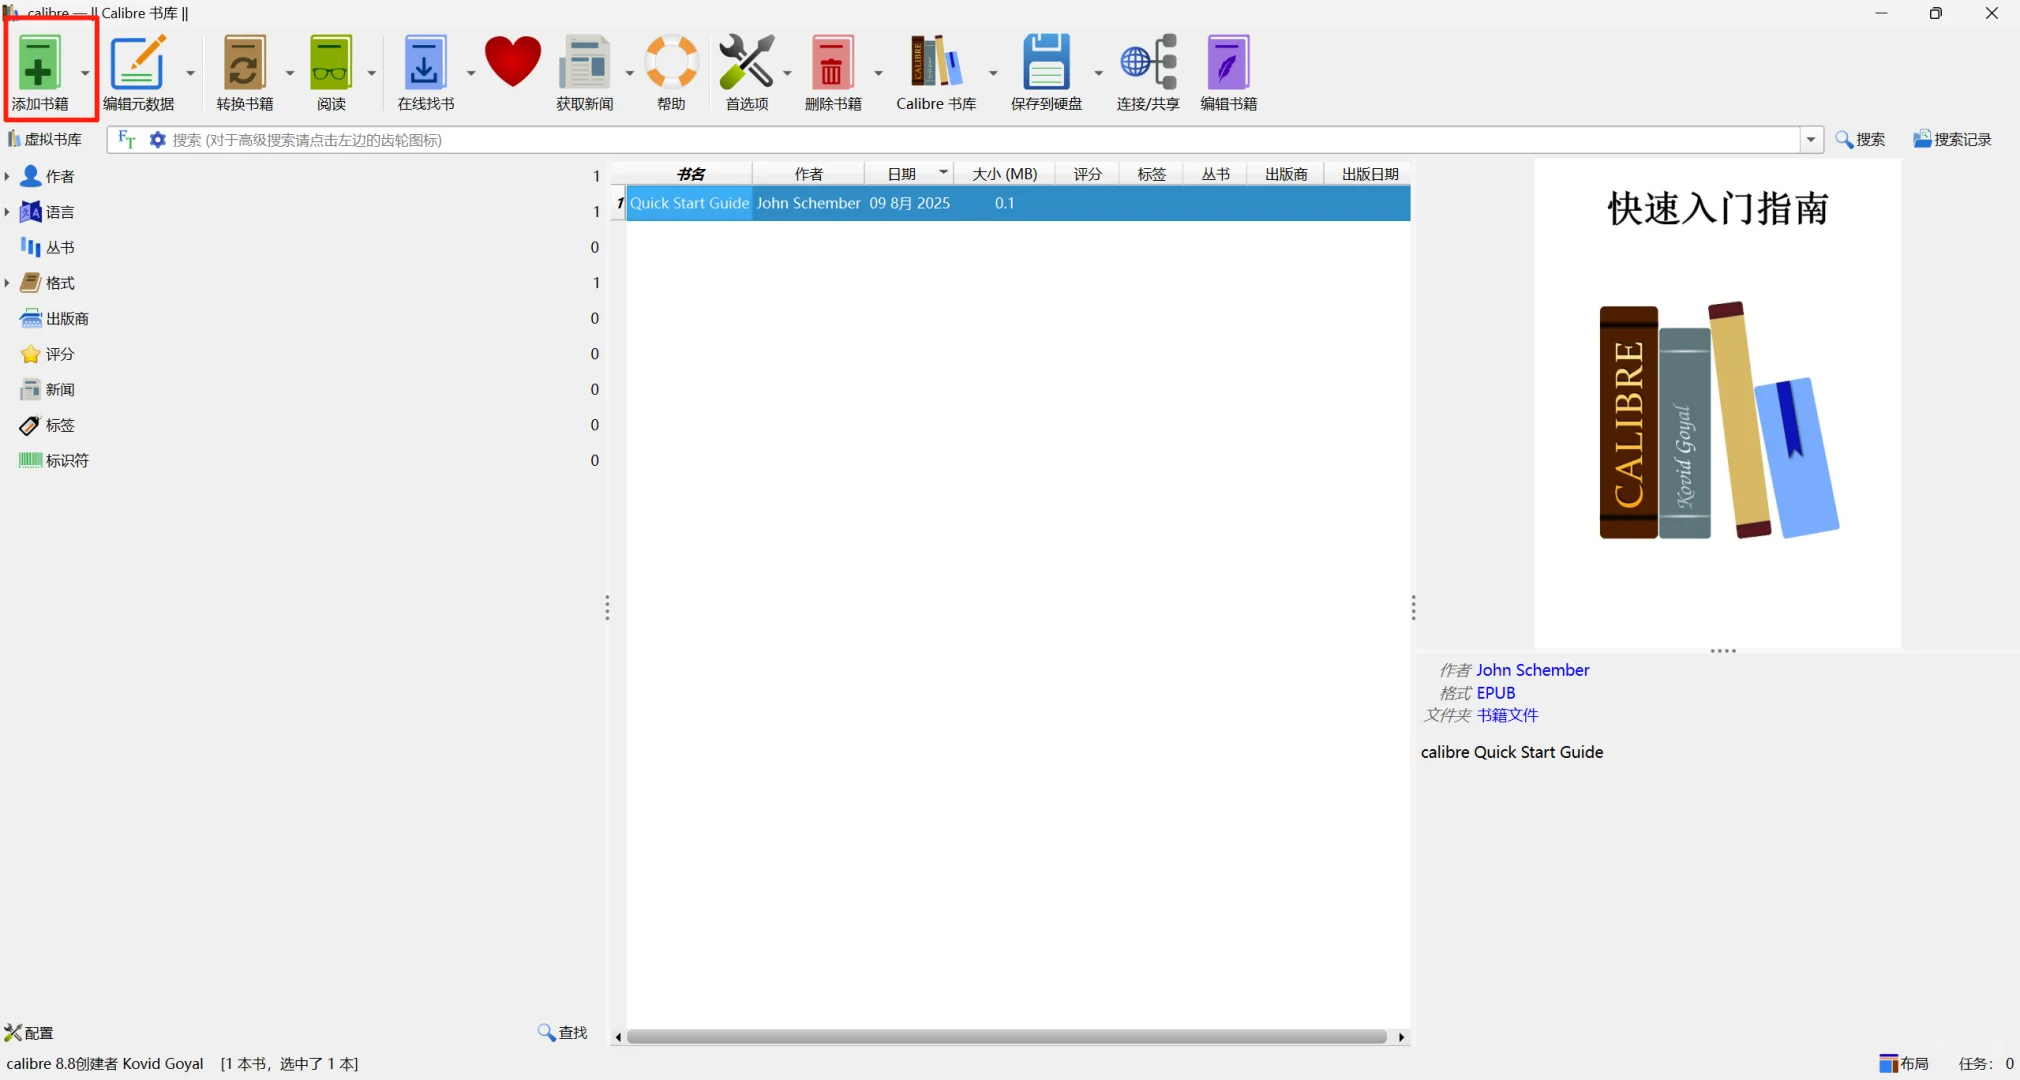Click the Convert books (转换书籍) icon
Image resolution: width=2020 pixels, height=1080 pixels.
point(244,62)
